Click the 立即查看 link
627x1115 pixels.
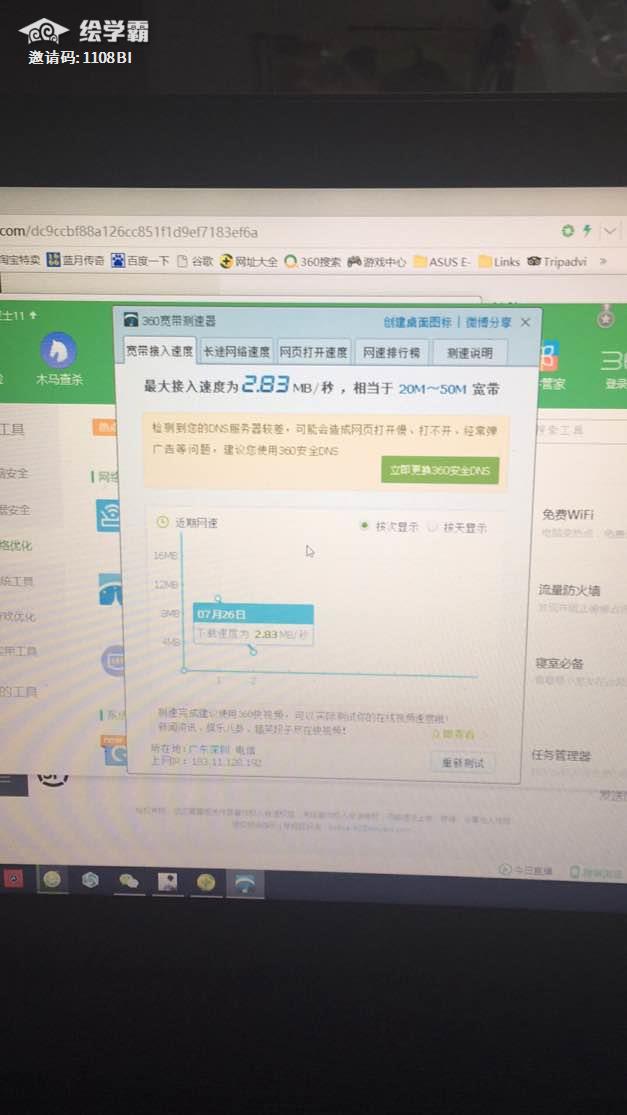(454, 733)
